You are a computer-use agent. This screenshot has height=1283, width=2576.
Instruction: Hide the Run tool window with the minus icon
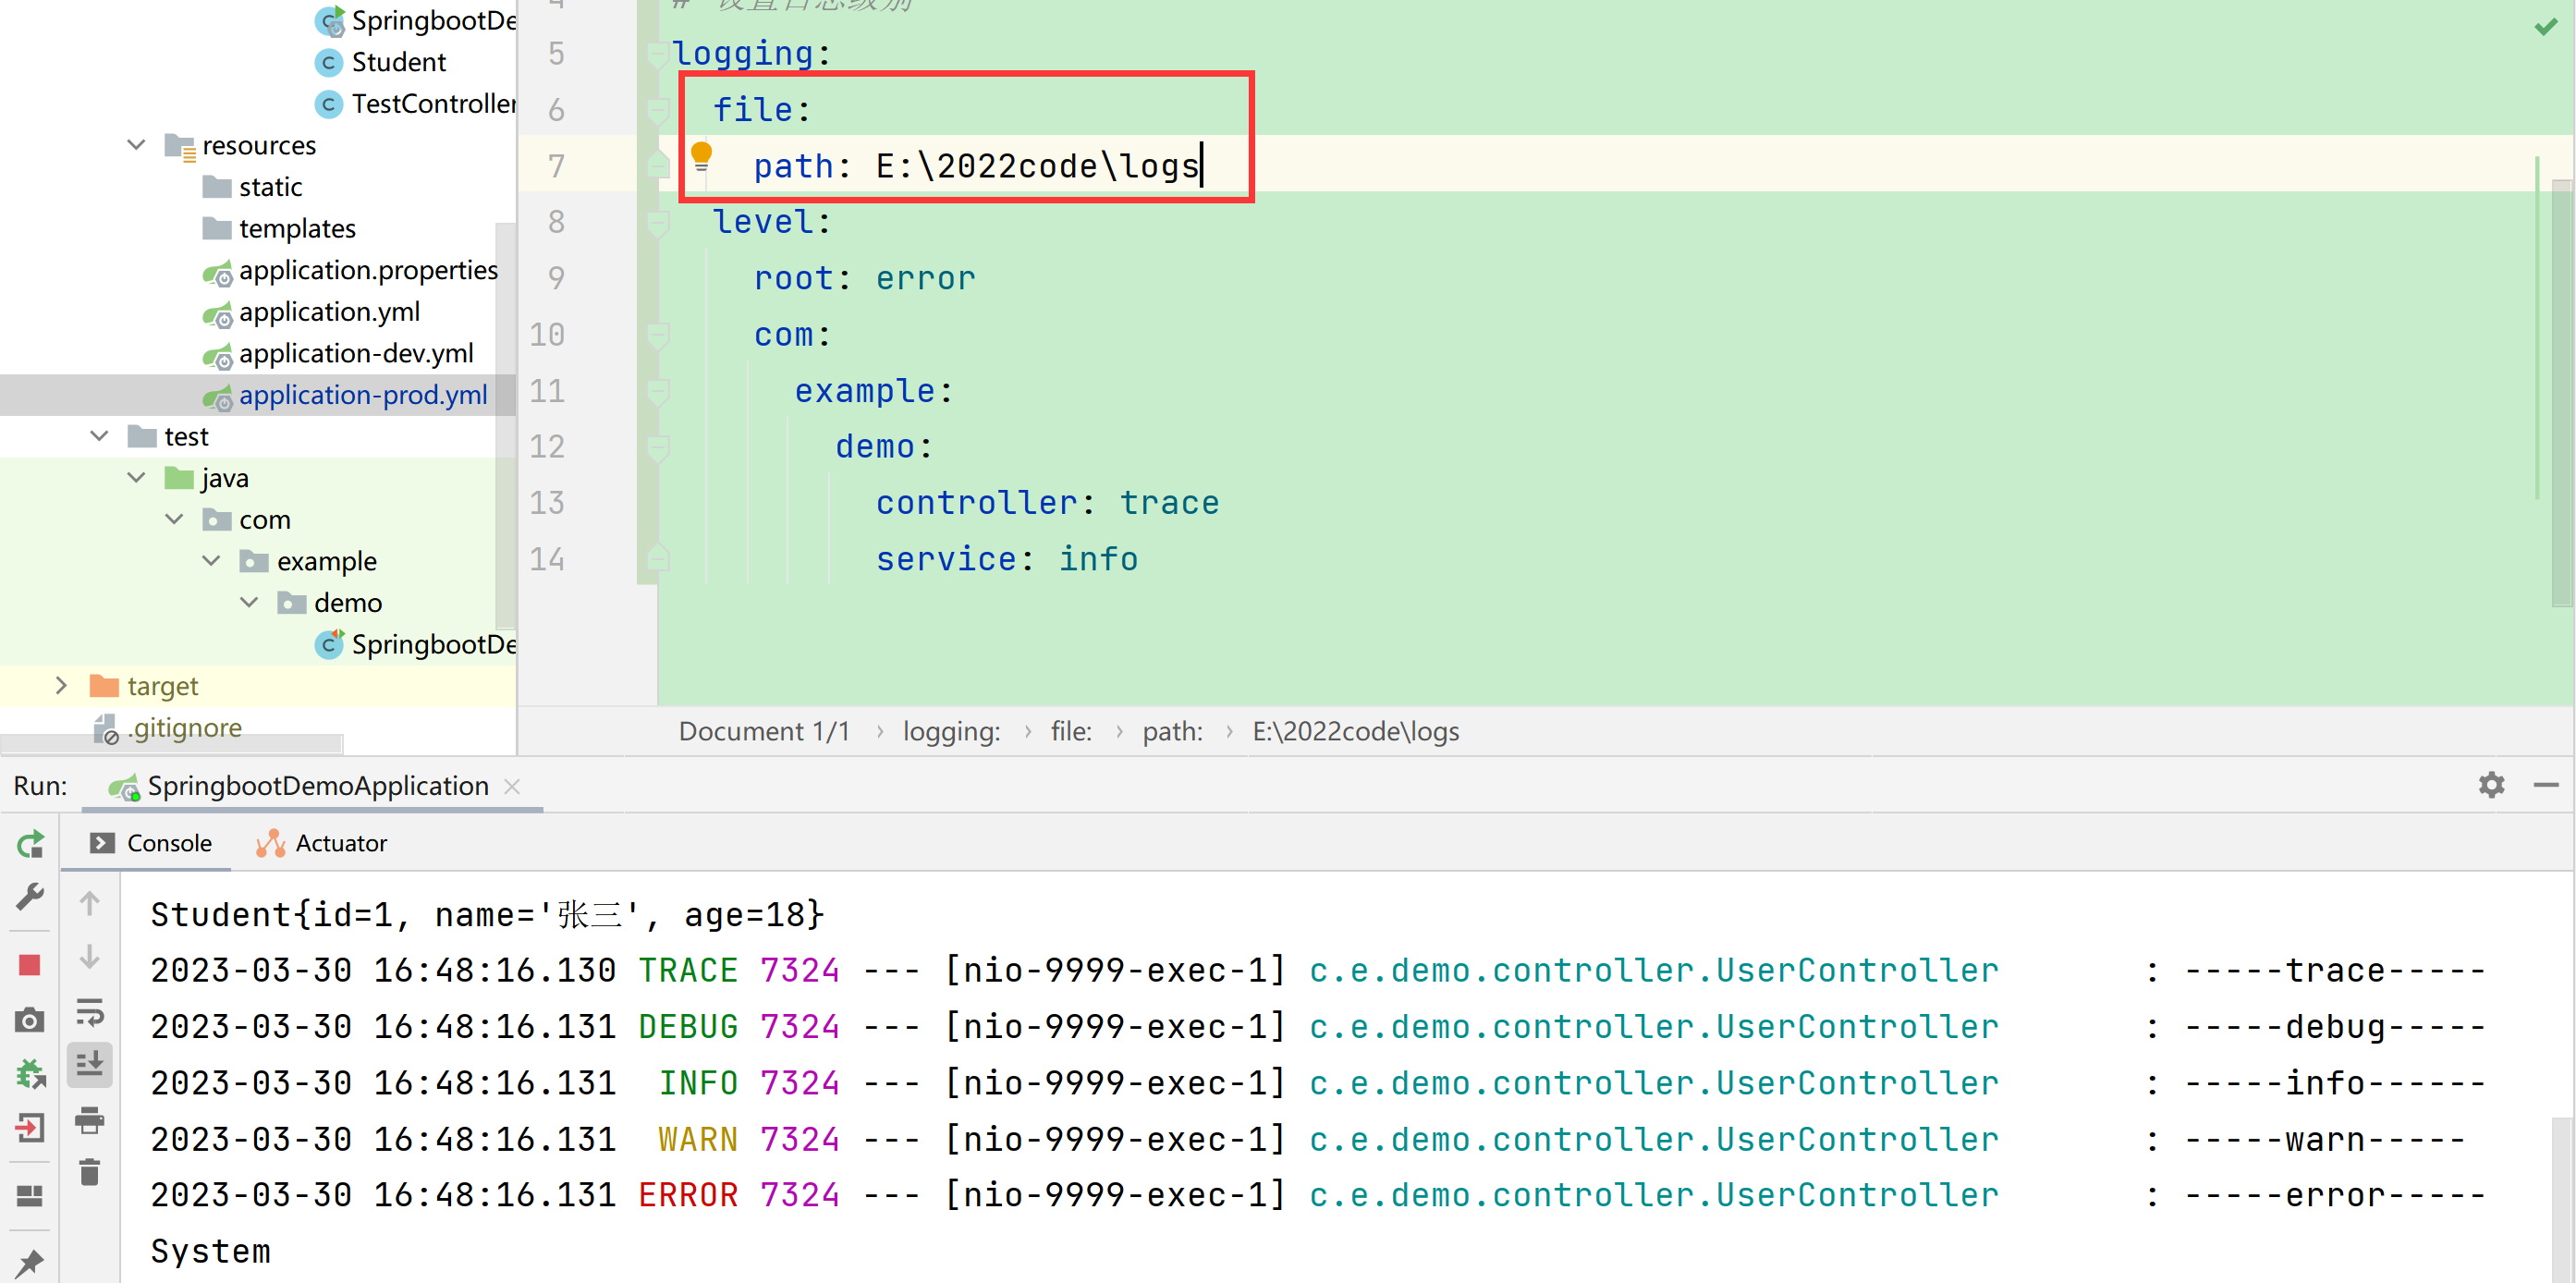point(2545,785)
